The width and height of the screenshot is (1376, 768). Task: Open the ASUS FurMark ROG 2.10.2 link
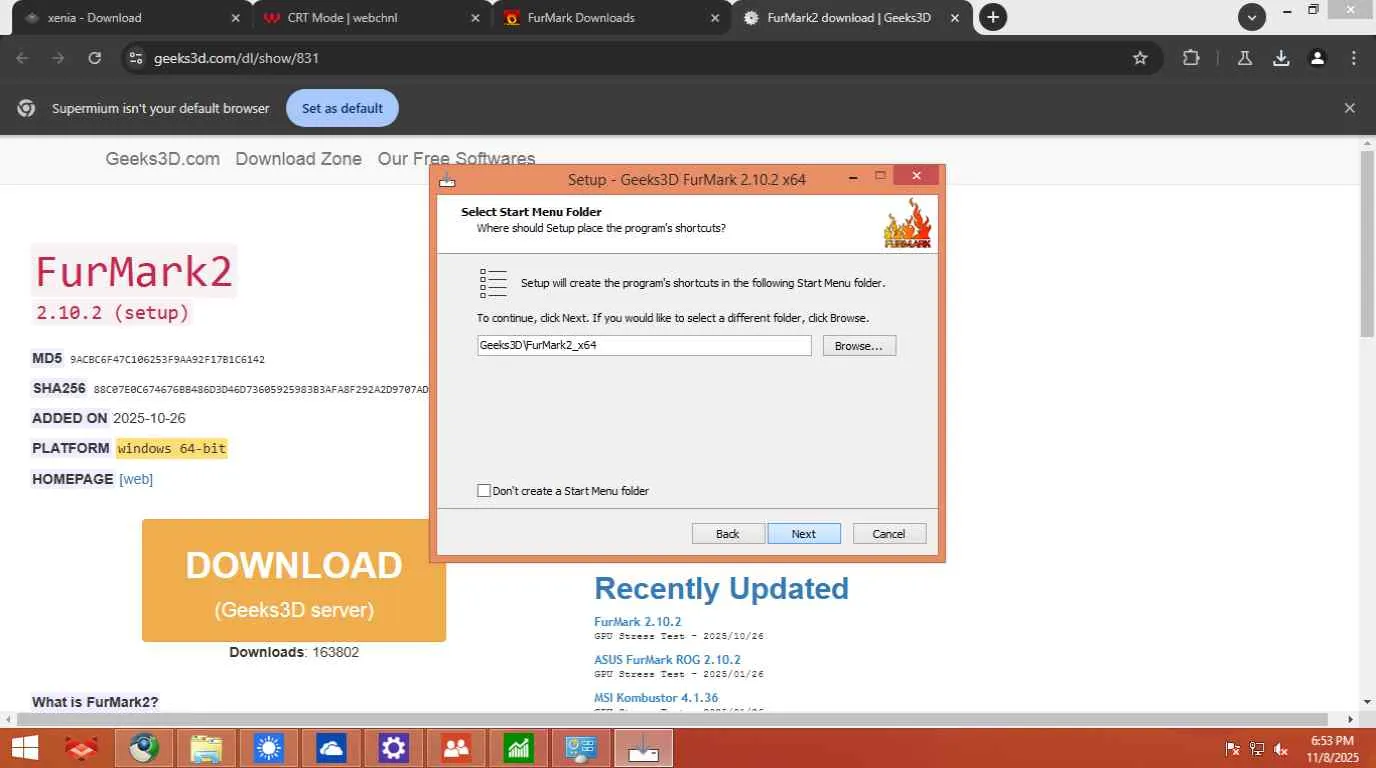667,660
